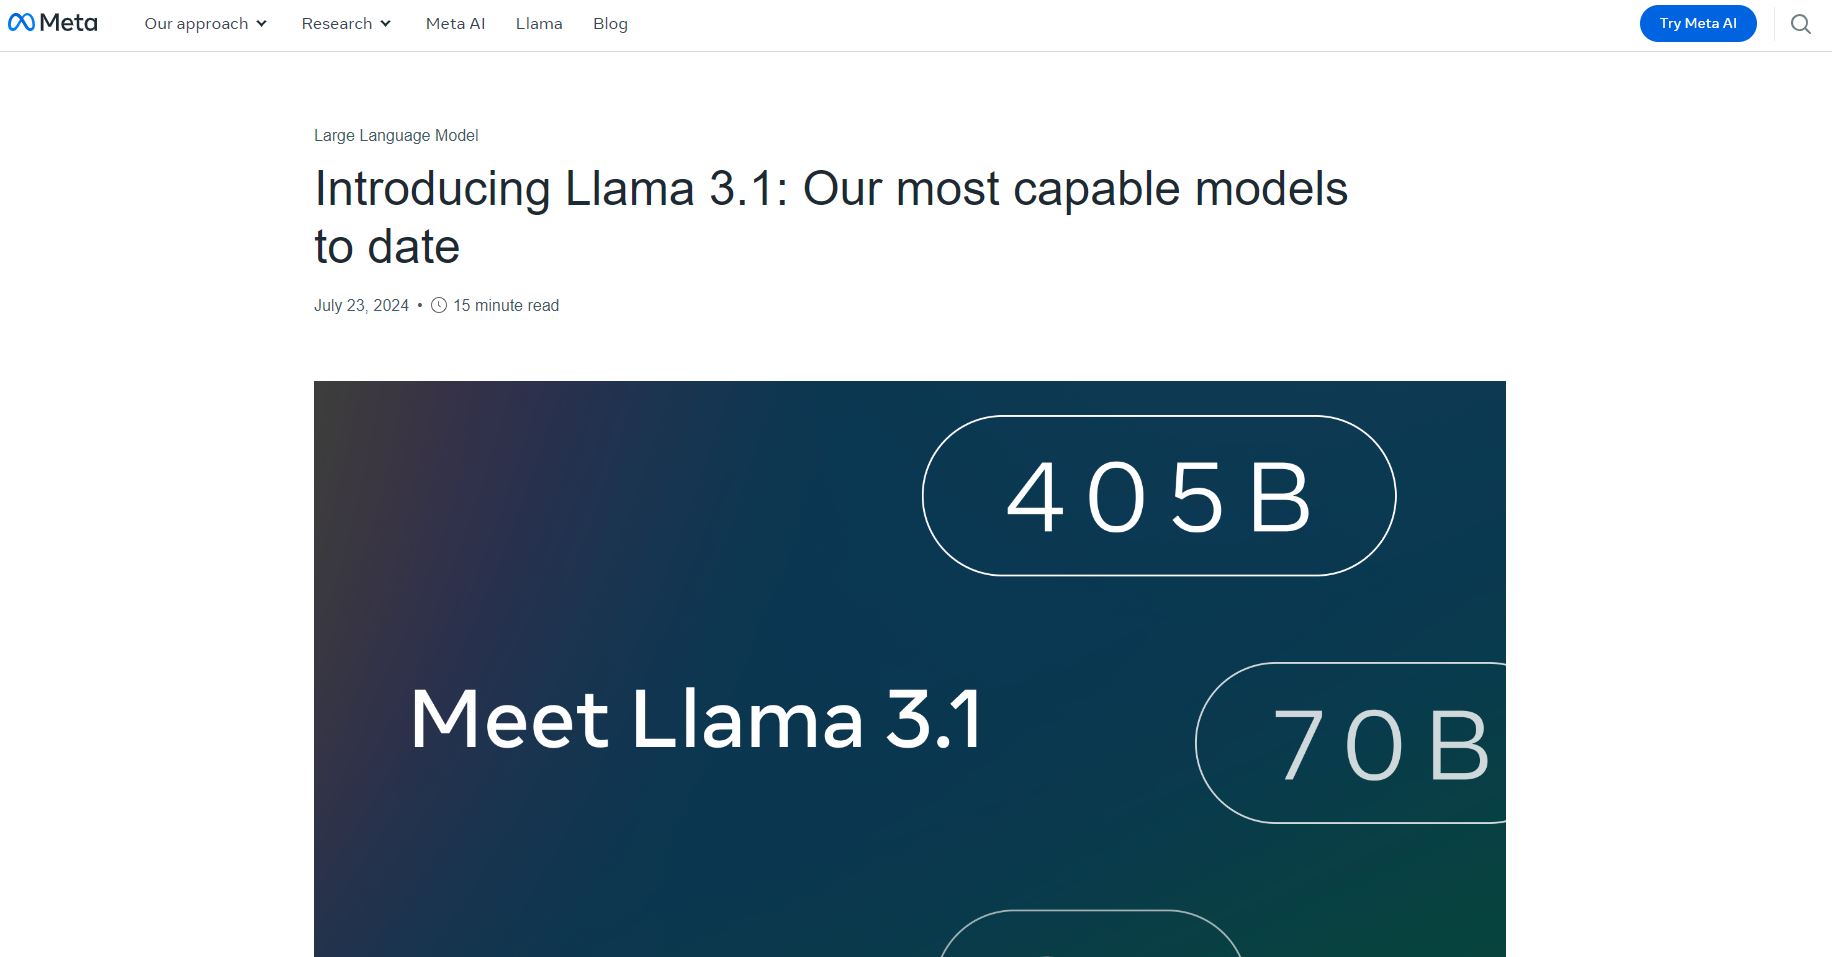Select the Llama menu item
The image size is (1832, 957).
[539, 23]
